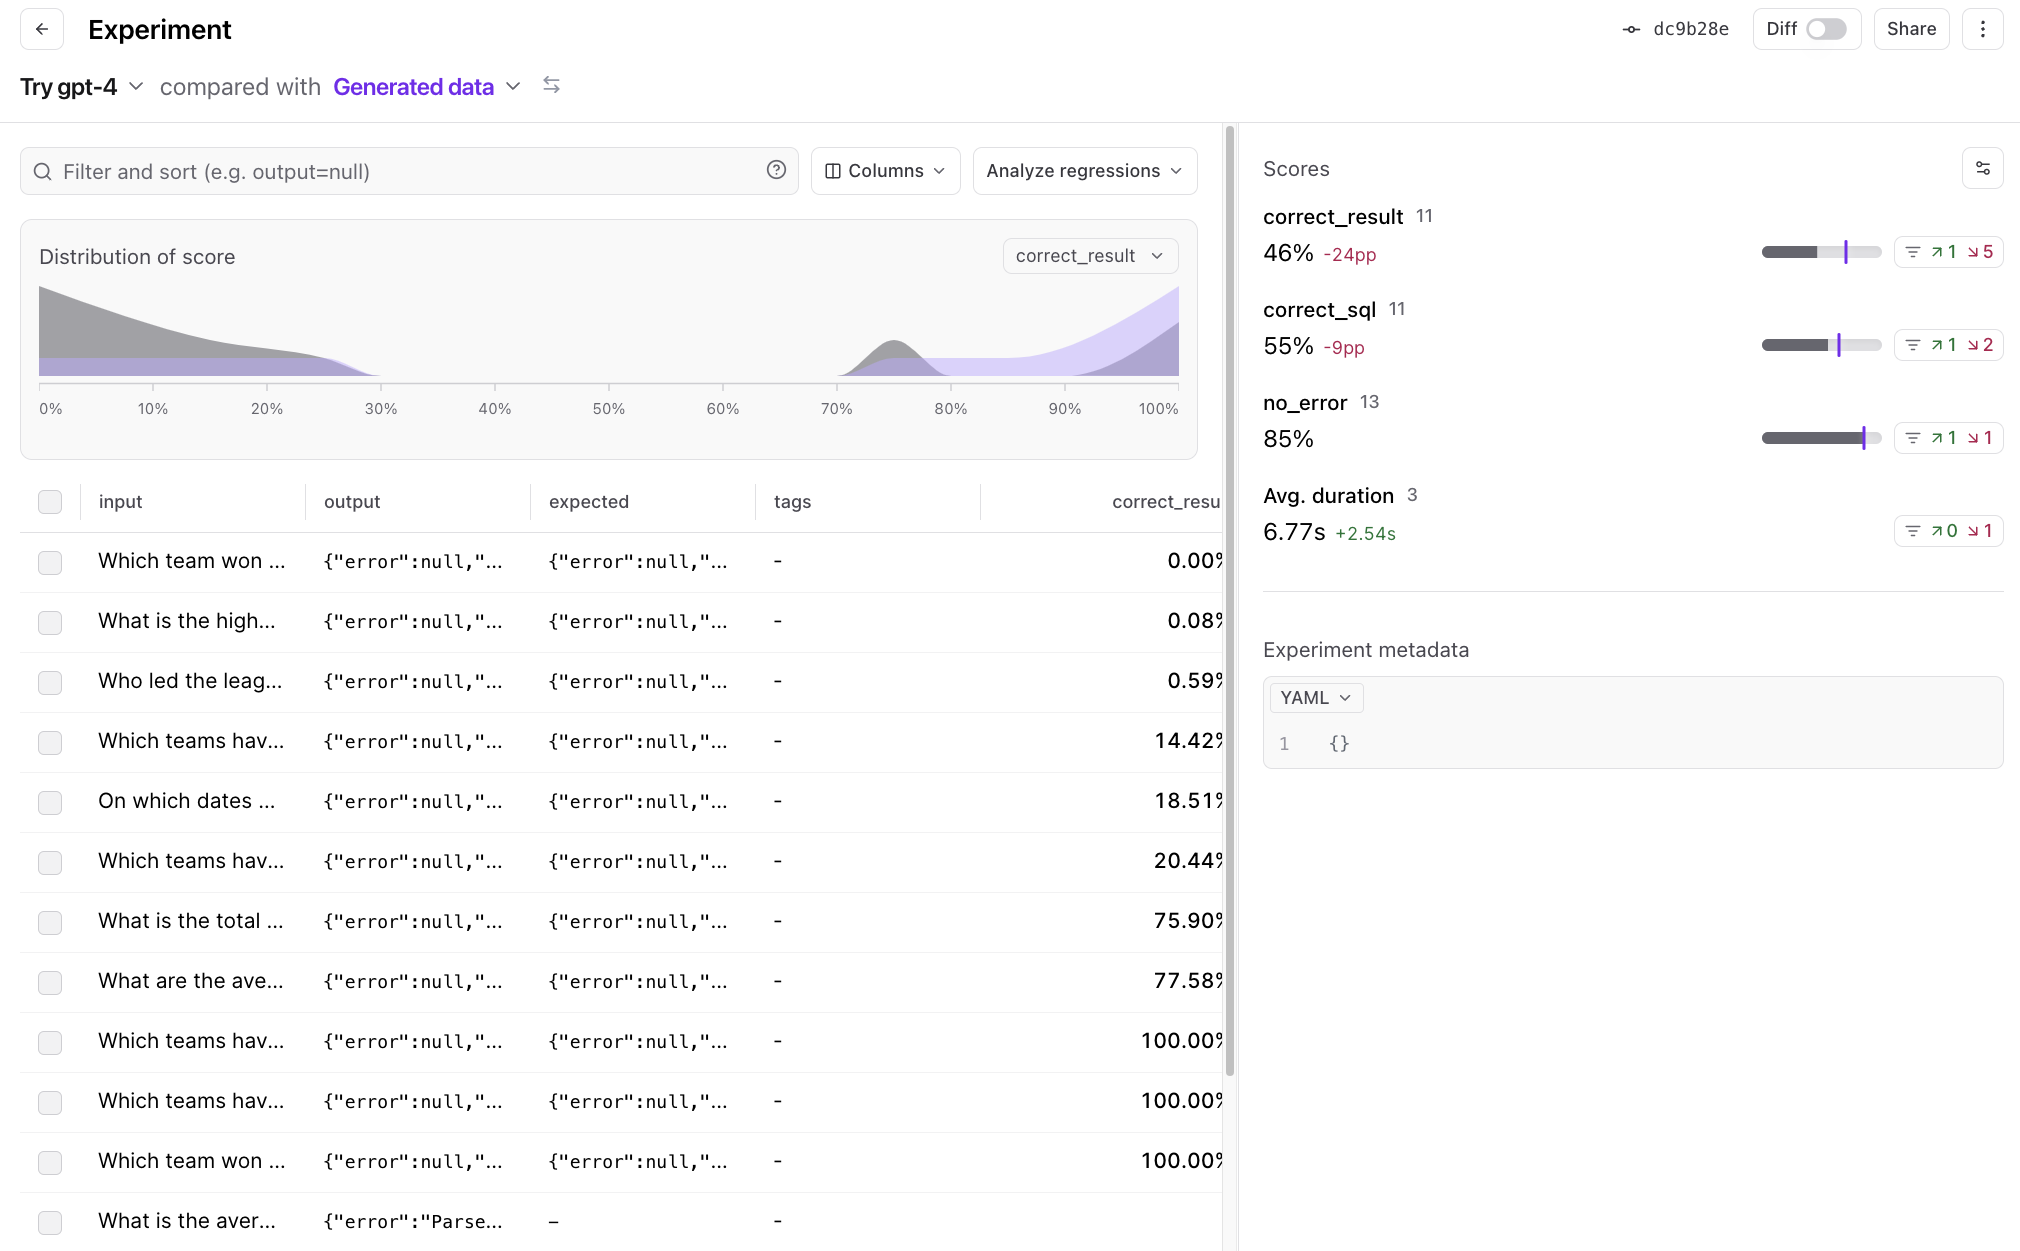Open the Generated data comparison link
The width and height of the screenshot is (2020, 1251).
[x=413, y=87]
